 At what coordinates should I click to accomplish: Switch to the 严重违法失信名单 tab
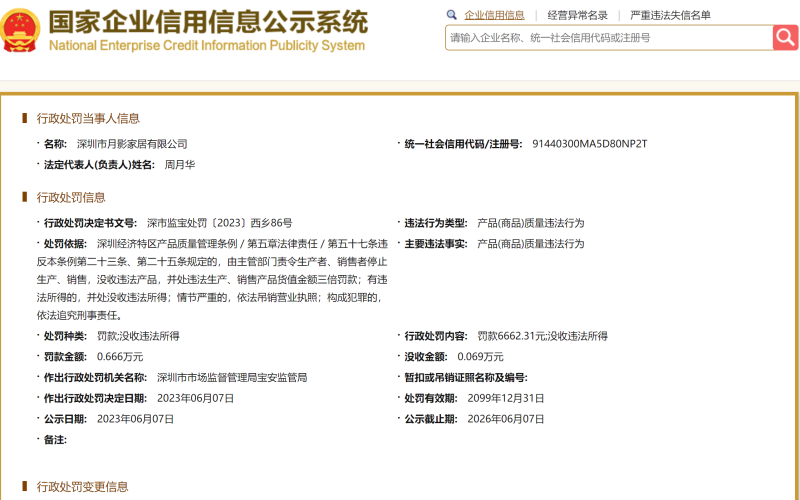[x=670, y=15]
